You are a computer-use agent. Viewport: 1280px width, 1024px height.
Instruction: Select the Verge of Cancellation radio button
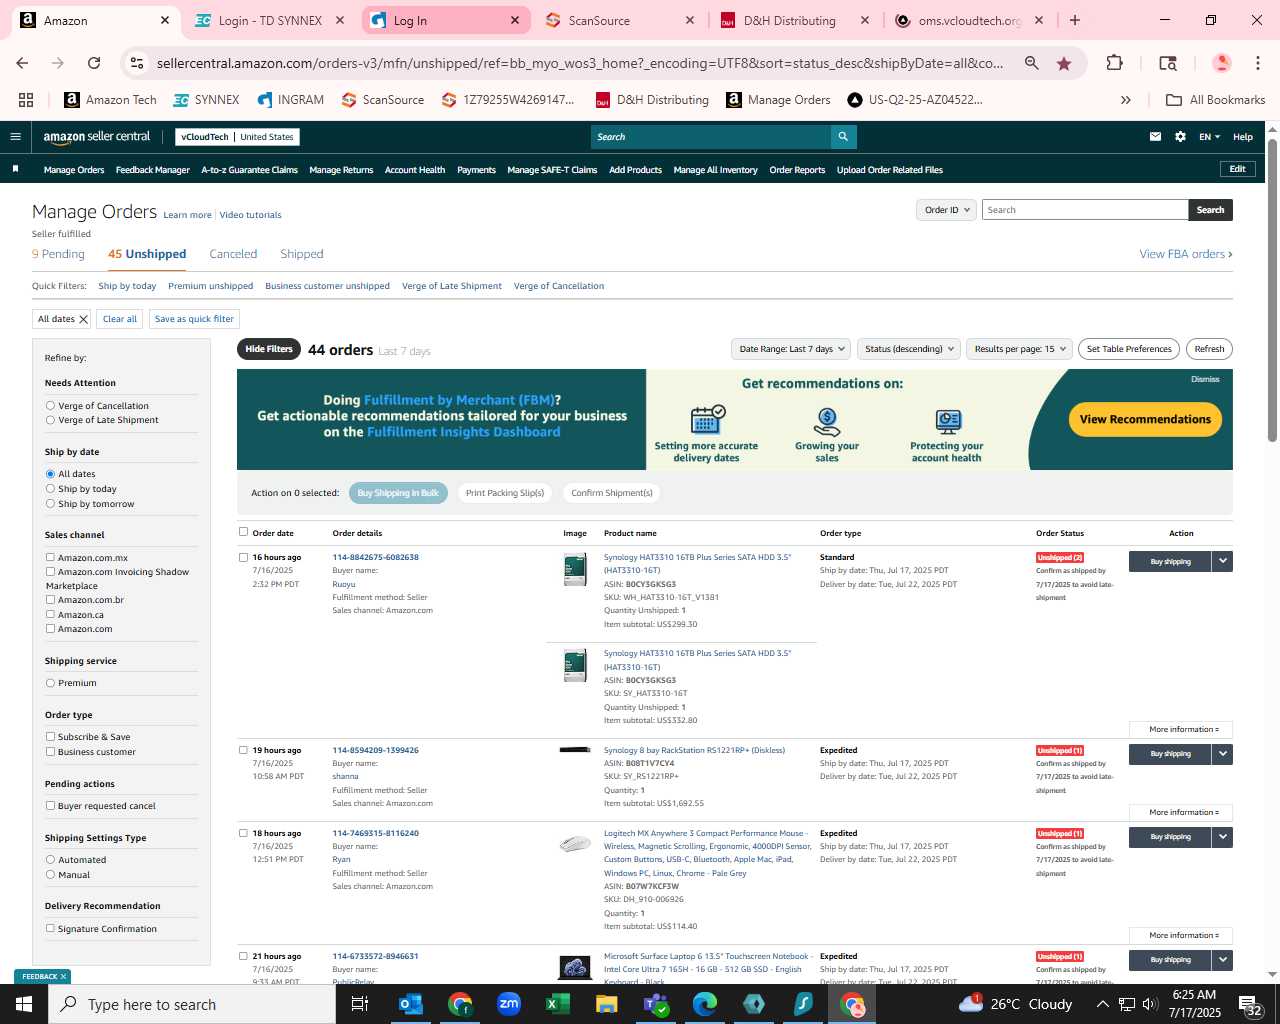(50, 406)
